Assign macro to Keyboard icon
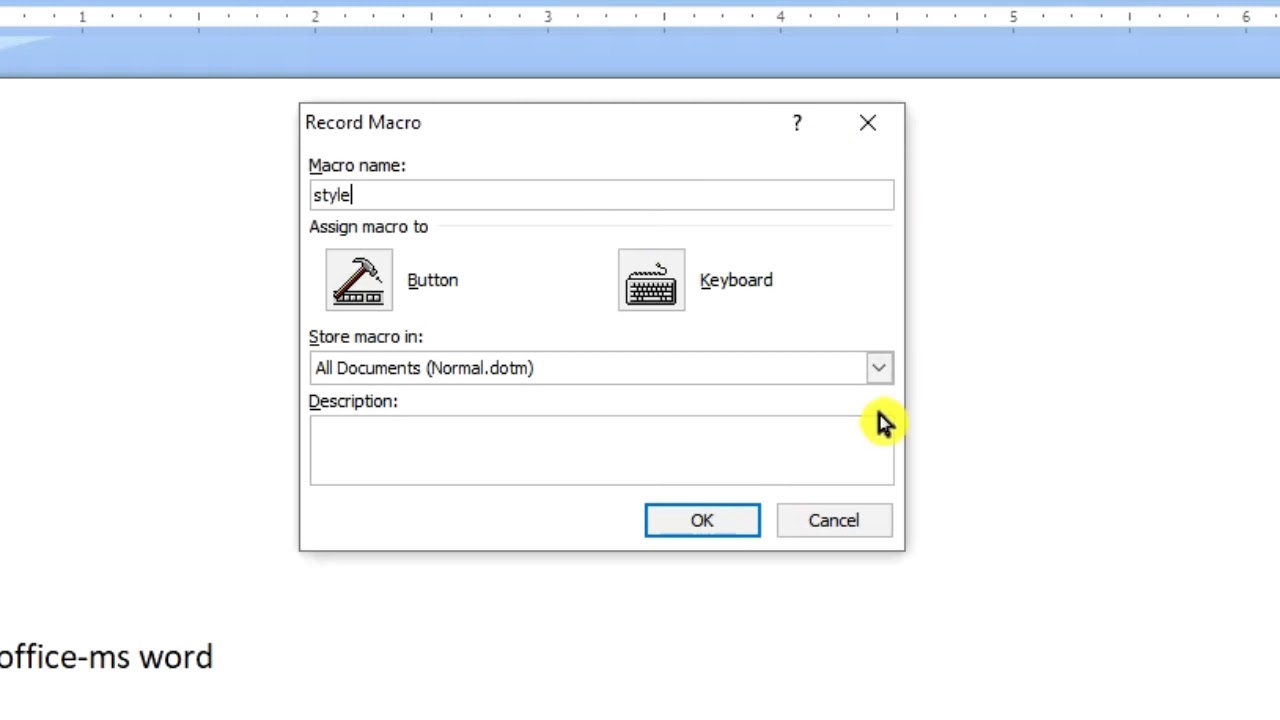Screen dimensions: 1280x720 [652, 280]
